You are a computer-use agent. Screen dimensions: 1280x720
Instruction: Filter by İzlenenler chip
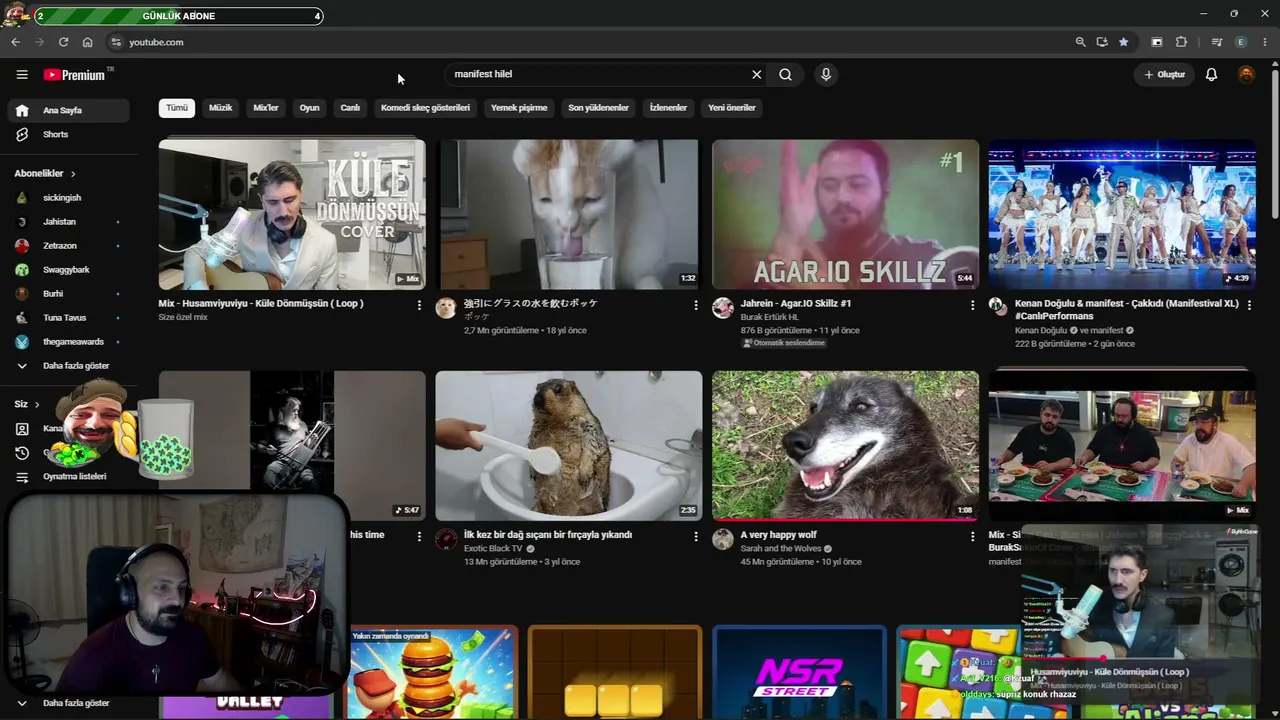tap(668, 107)
